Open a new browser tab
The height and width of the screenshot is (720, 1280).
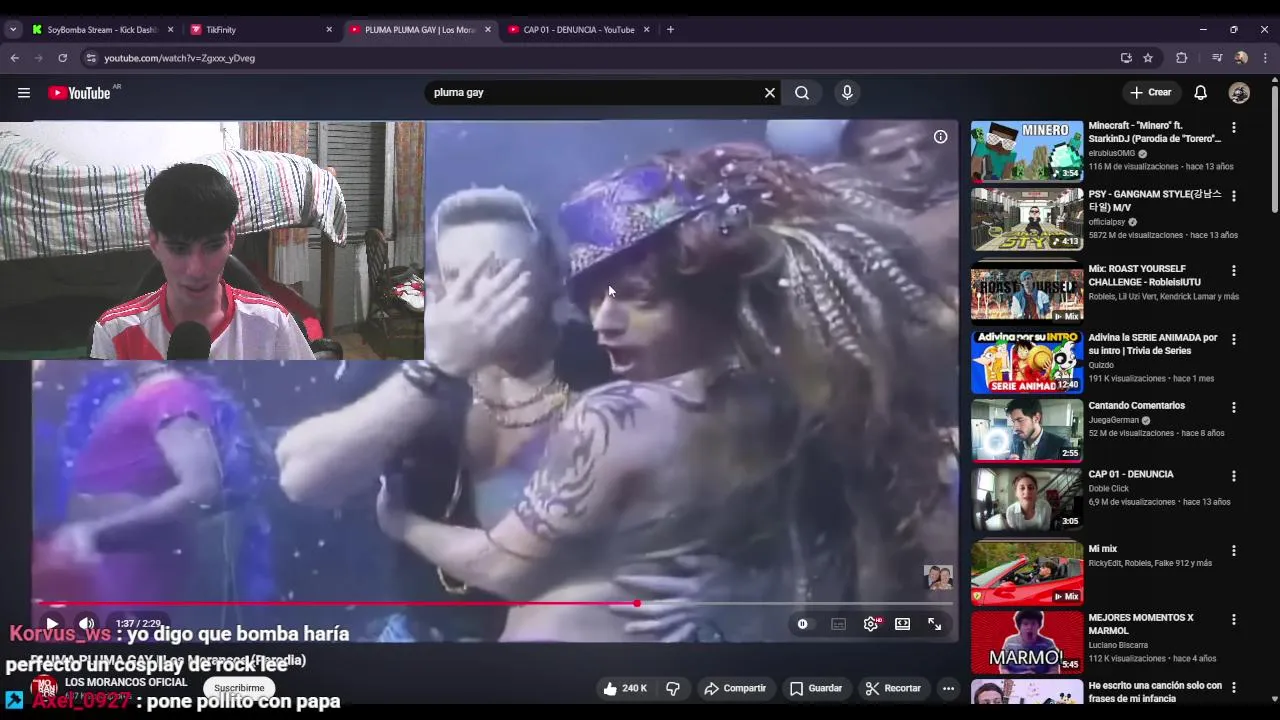670,30
